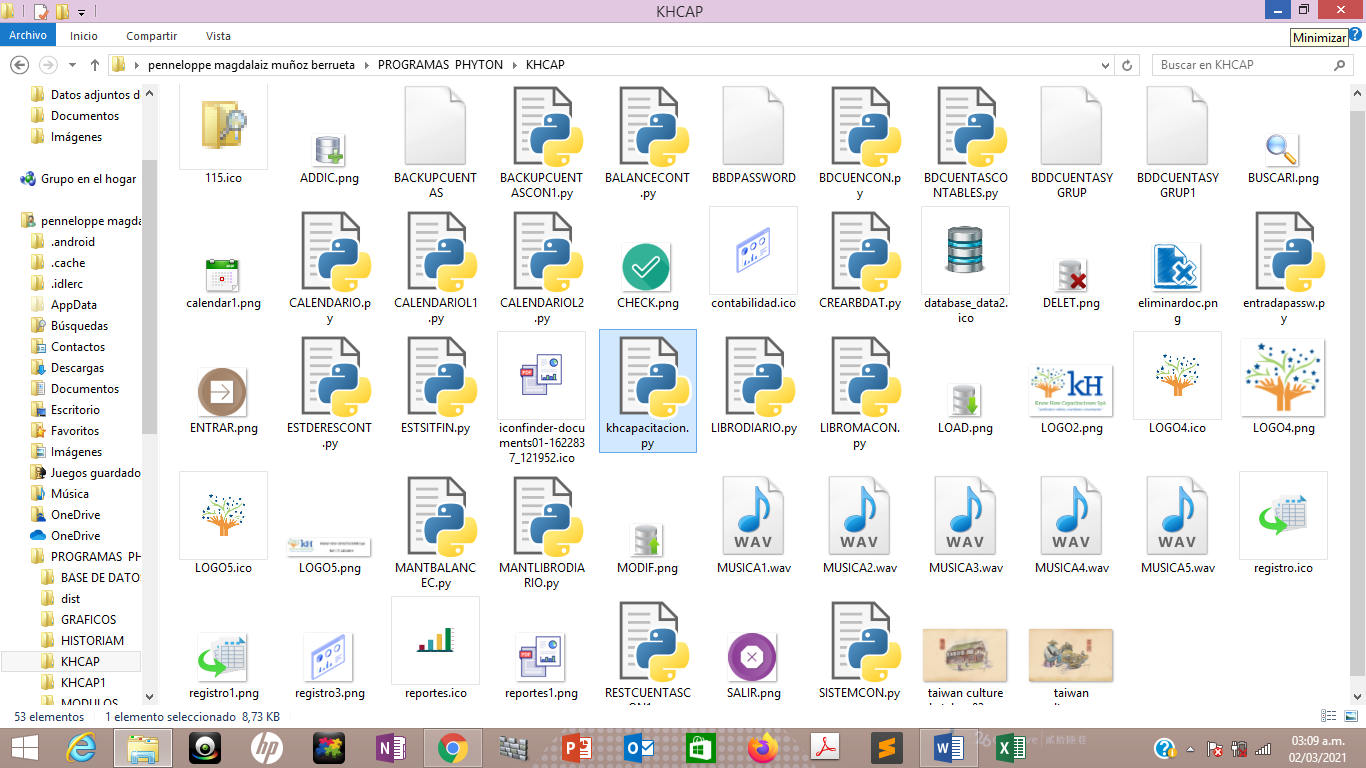Viewport: 1366px width, 768px height.
Task: Open Excel from the taskbar
Action: 1010,748
